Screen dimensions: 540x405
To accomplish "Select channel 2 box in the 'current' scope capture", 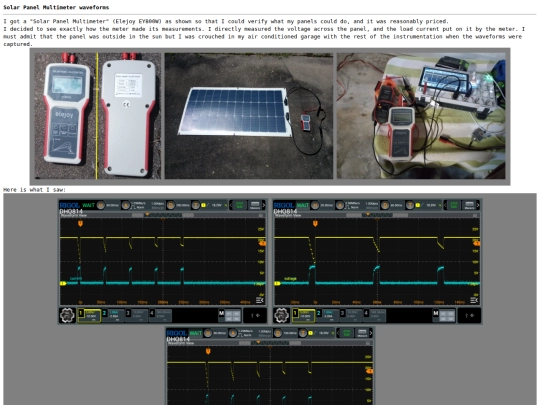I will coord(113,315).
